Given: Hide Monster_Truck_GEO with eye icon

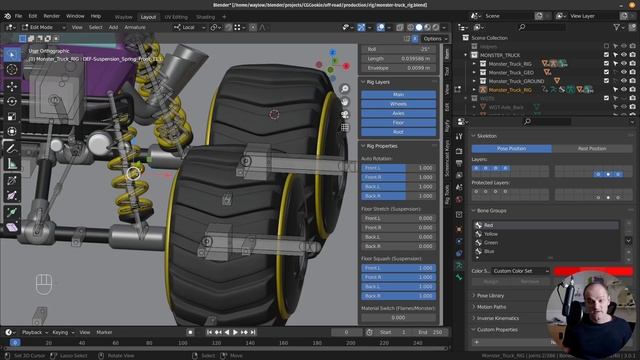Looking at the screenshot, I should [624, 72].
